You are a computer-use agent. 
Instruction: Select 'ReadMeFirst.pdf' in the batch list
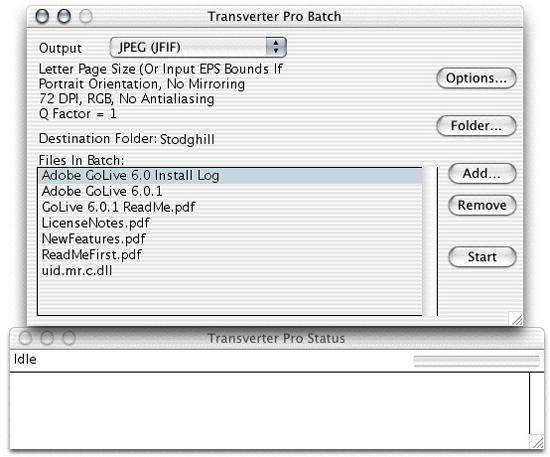click(x=230, y=255)
